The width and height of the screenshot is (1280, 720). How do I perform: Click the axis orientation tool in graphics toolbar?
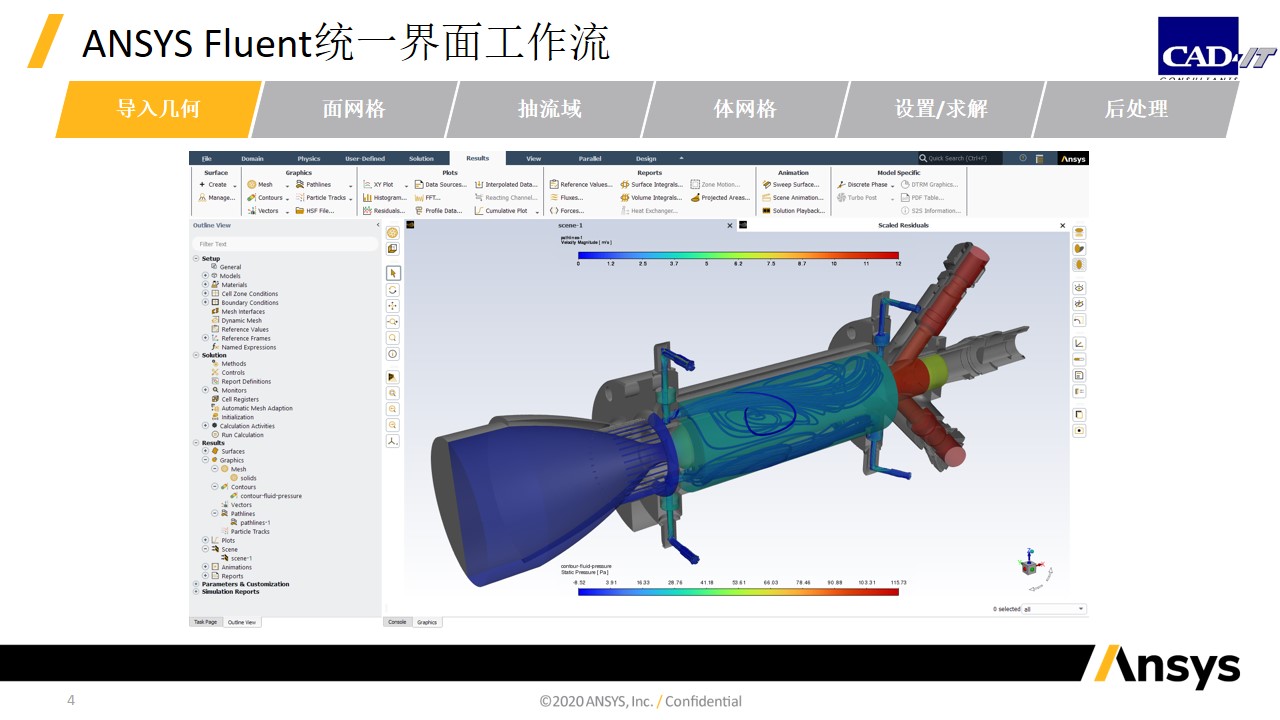tap(393, 441)
